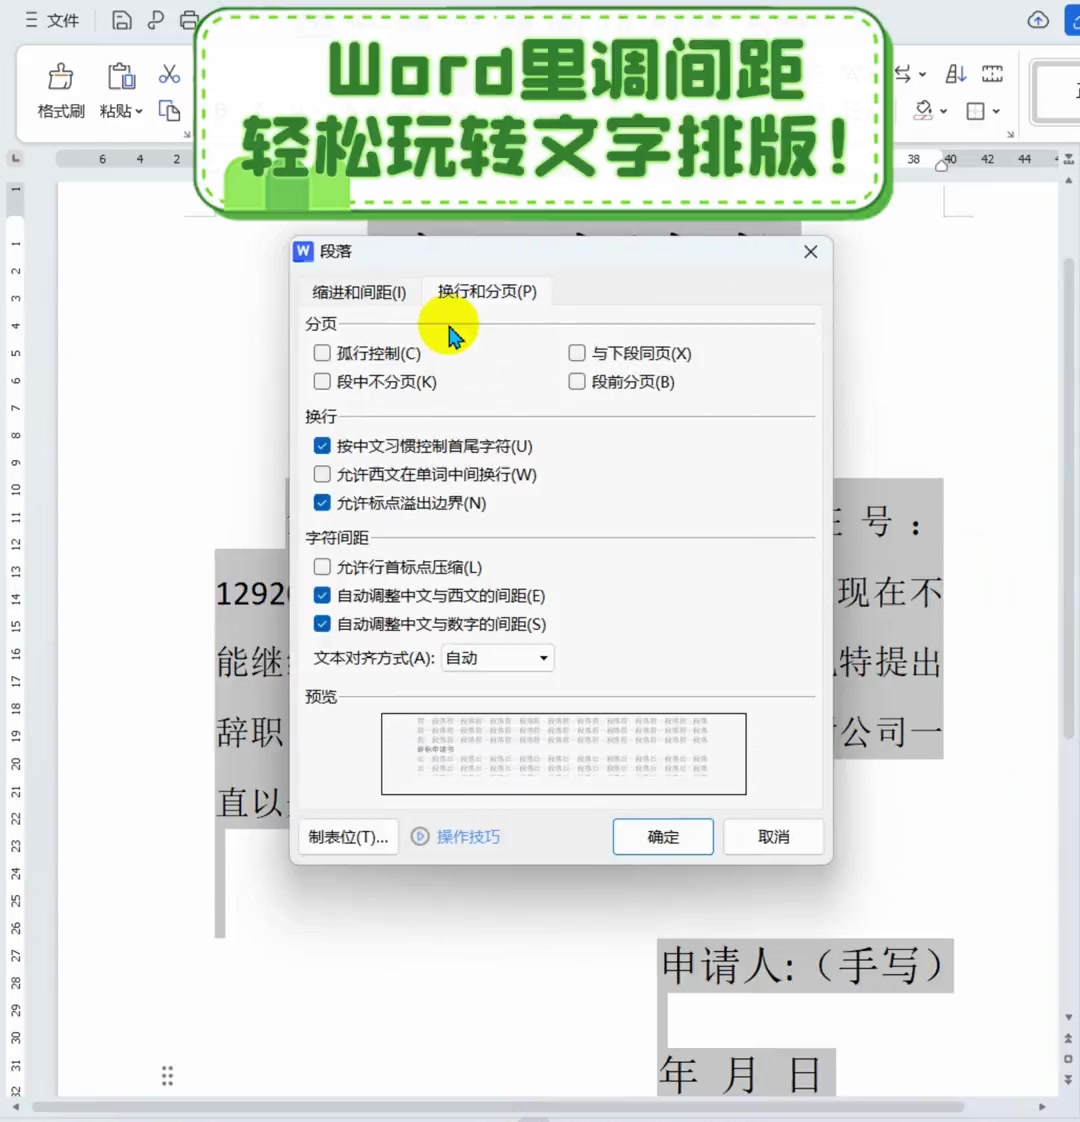Image resolution: width=1080 pixels, height=1122 pixels.
Task: Save the document via the save icon
Action: coord(121,20)
